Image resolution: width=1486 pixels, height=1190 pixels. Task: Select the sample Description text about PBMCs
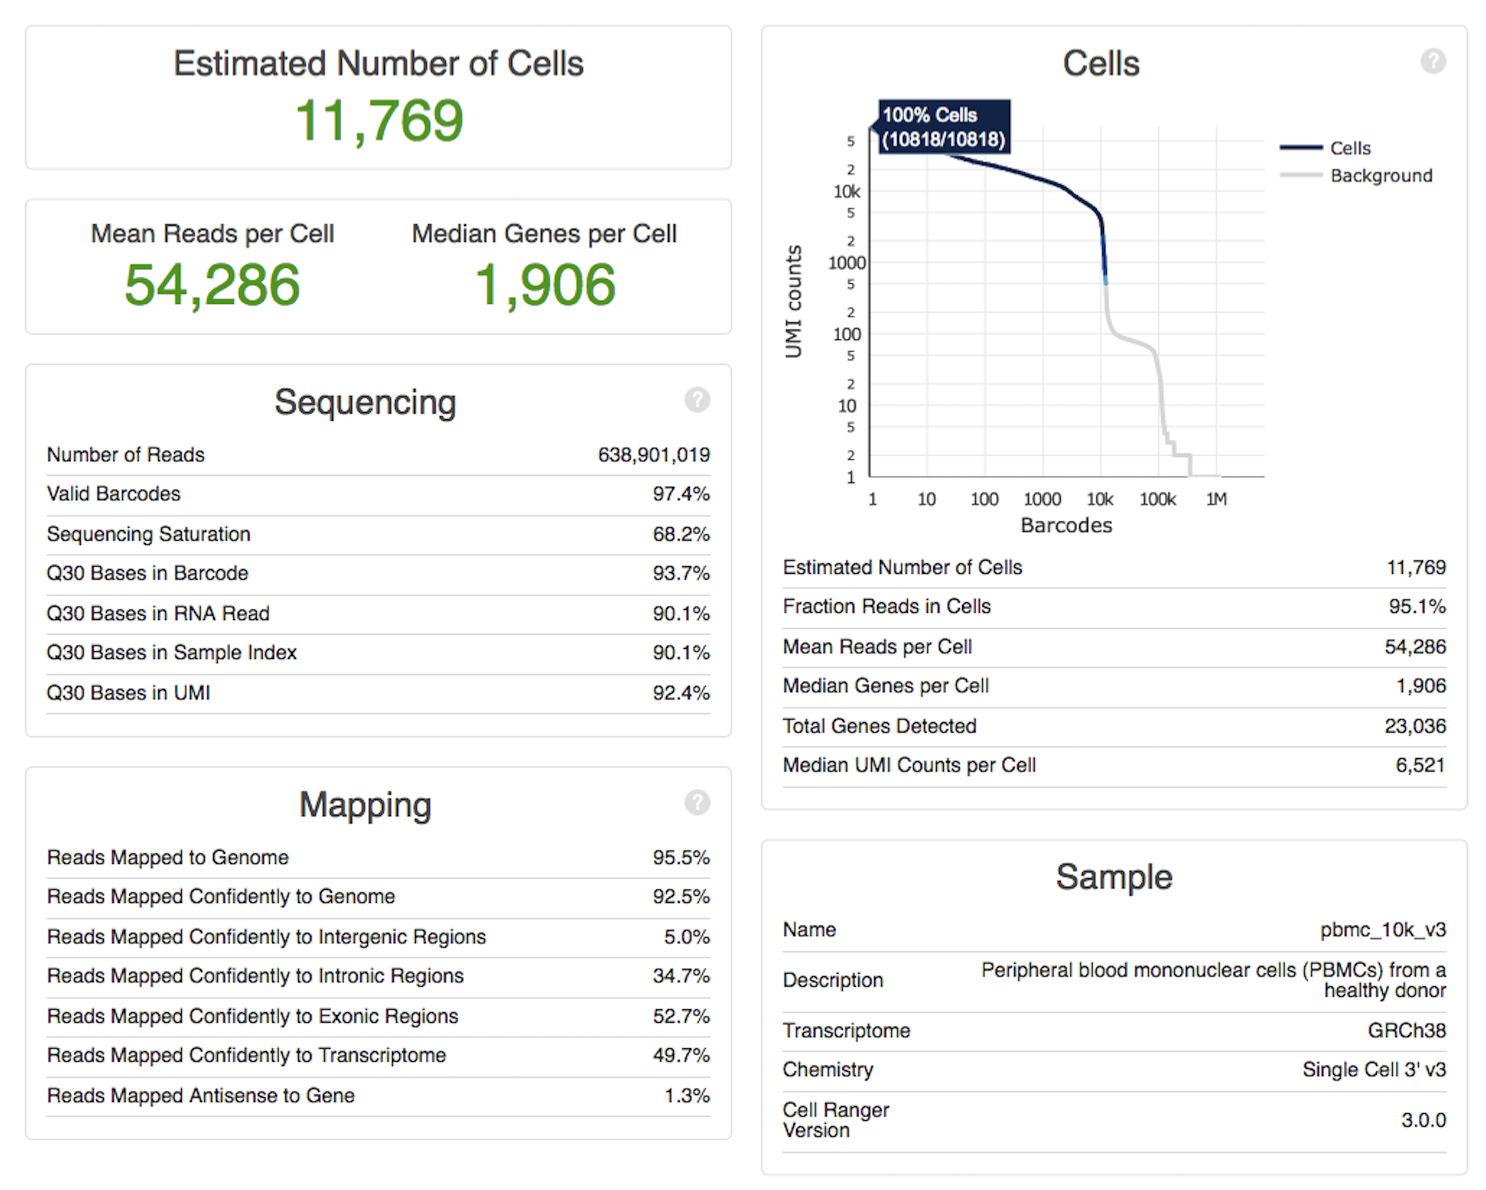(x=1213, y=980)
